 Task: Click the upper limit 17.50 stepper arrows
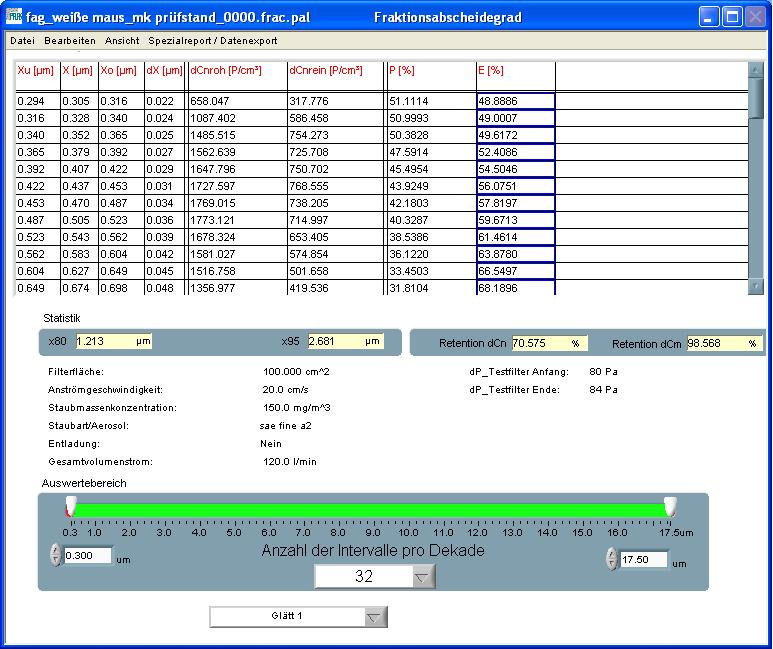click(x=611, y=559)
